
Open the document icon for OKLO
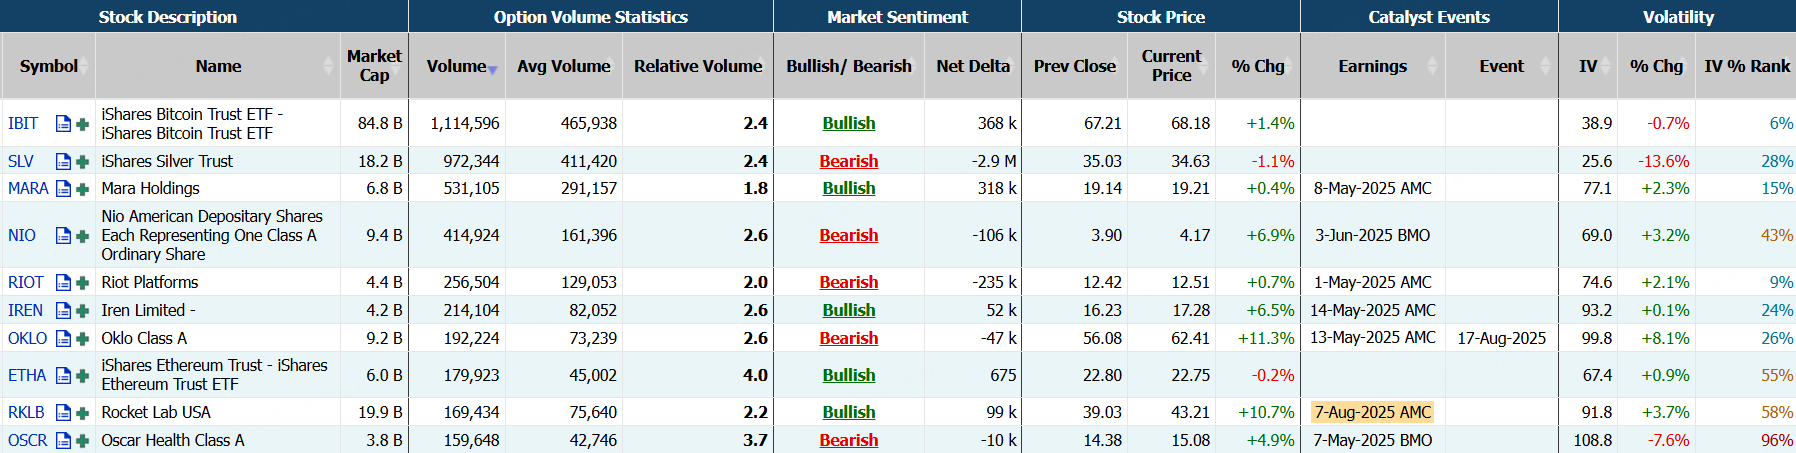click(x=63, y=338)
